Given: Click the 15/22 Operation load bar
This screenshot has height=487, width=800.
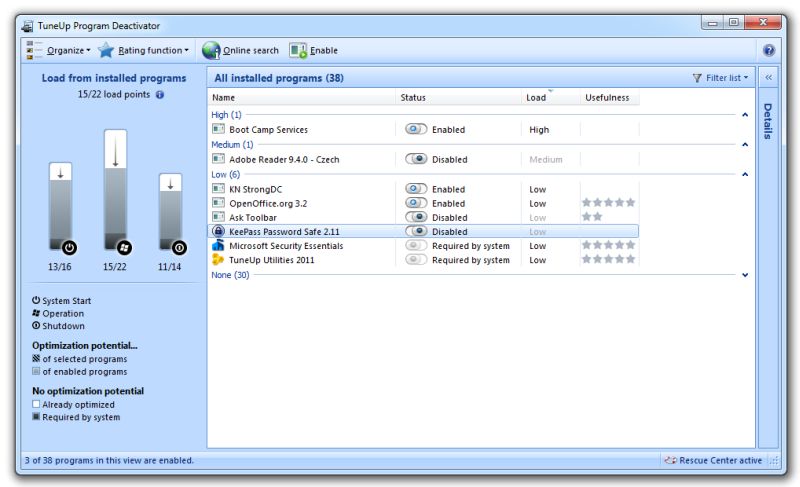Looking at the screenshot, I should coord(115,190).
